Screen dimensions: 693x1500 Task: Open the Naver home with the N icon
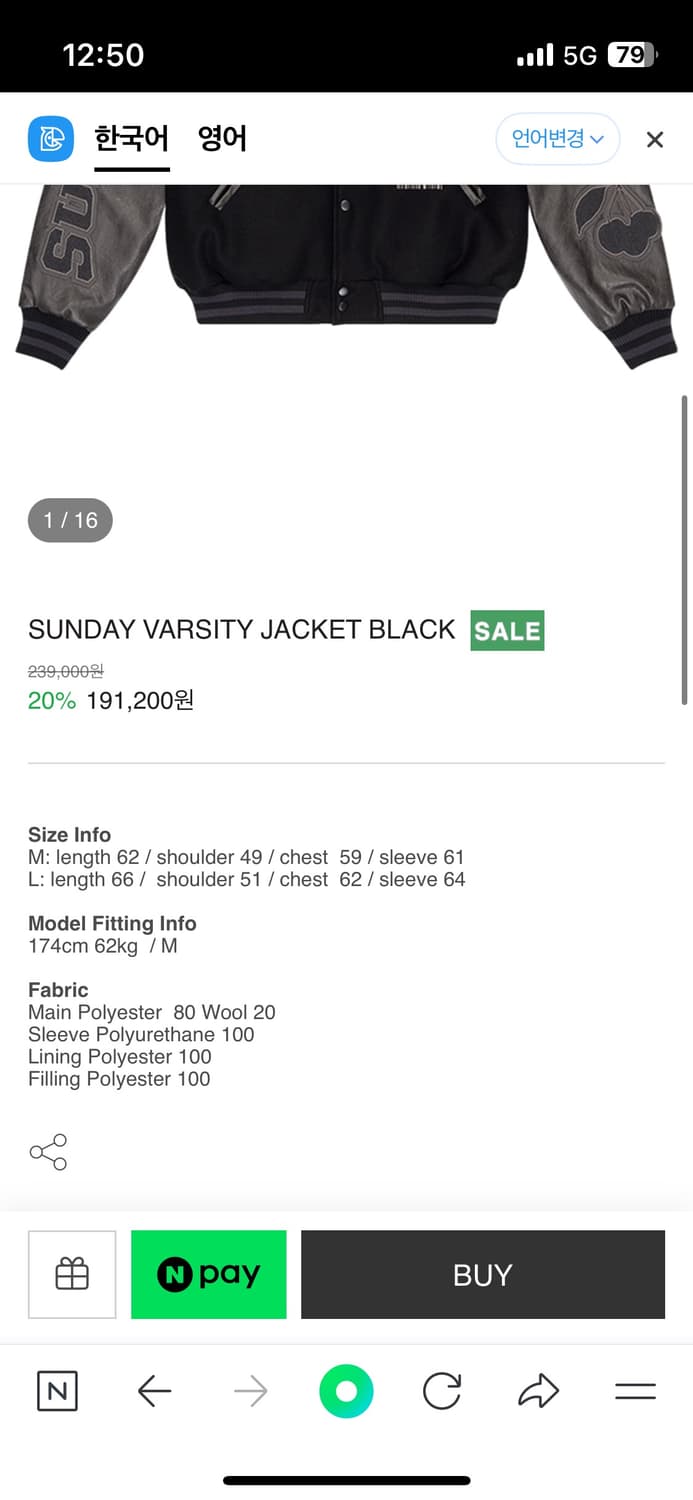click(57, 1390)
